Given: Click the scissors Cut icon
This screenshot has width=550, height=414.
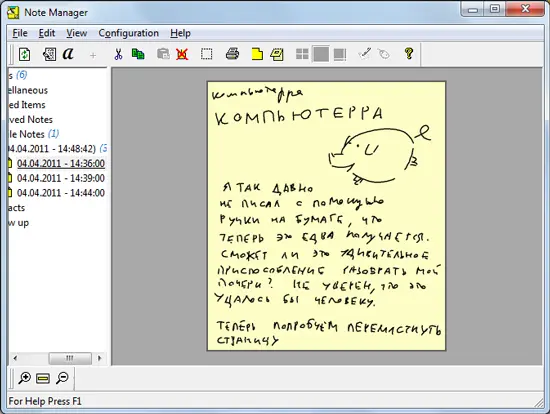Looking at the screenshot, I should coord(118,54).
